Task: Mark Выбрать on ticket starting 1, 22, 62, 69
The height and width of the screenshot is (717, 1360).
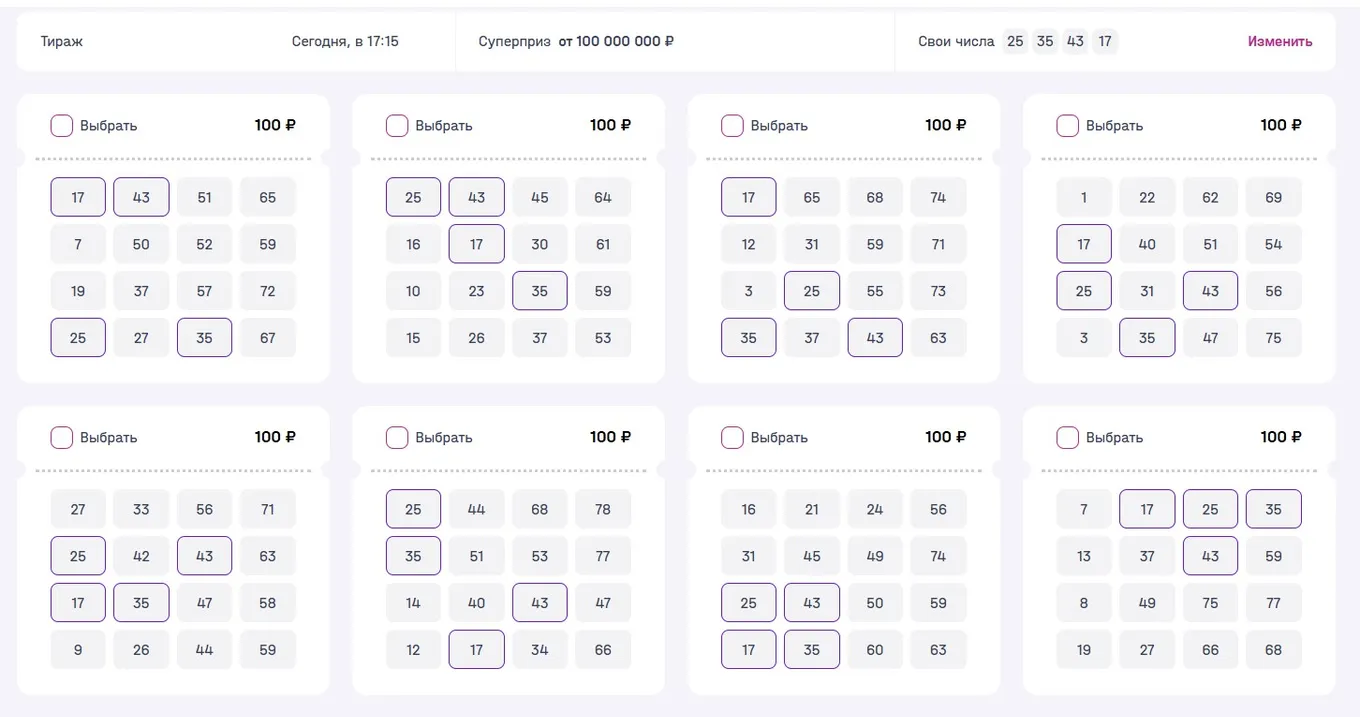Action: (x=1068, y=126)
